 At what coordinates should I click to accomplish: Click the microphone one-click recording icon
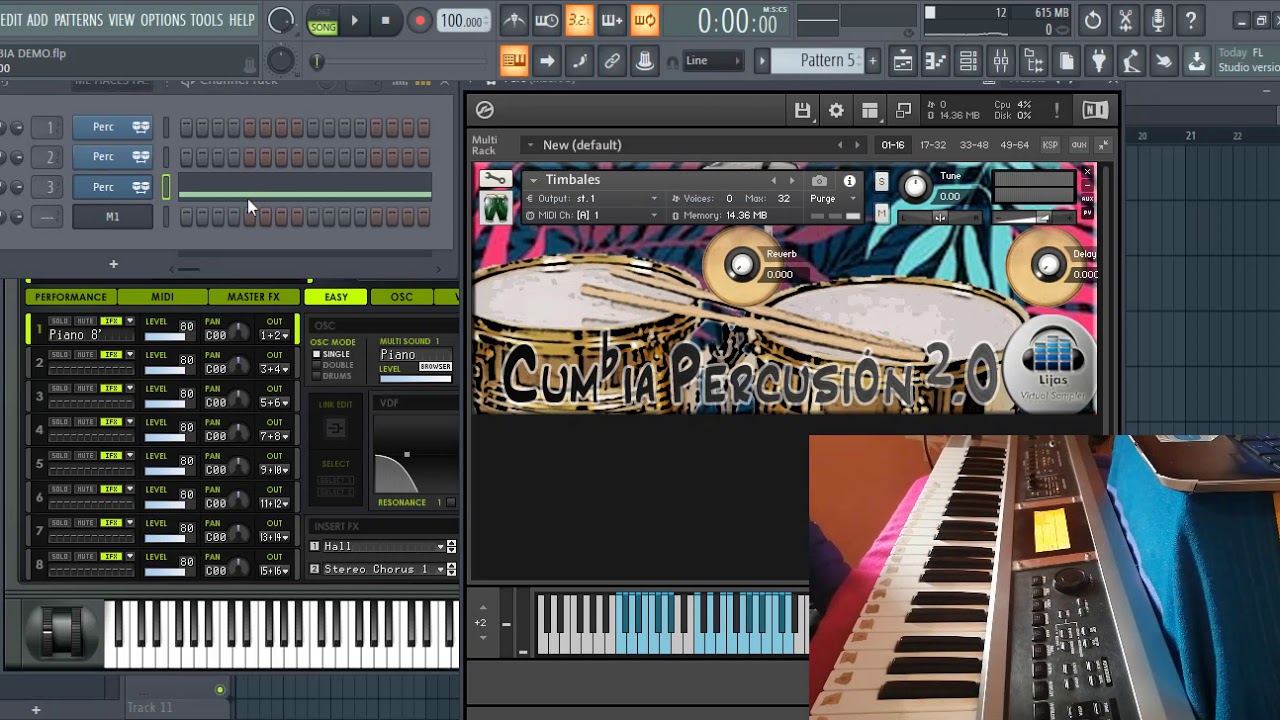pyautogui.click(x=1158, y=20)
